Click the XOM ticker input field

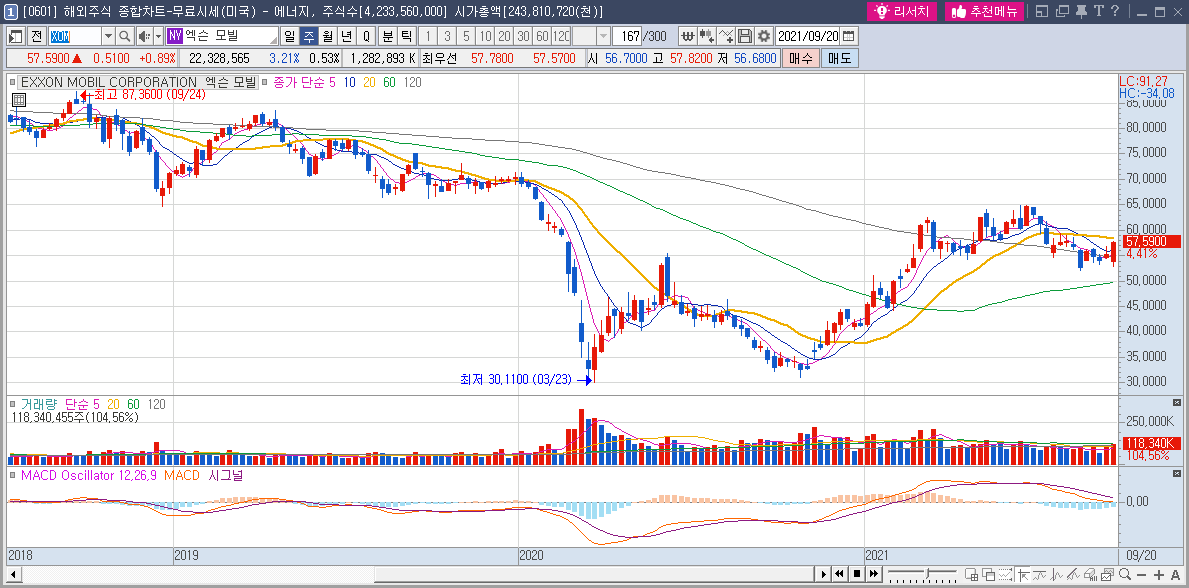(x=74, y=36)
